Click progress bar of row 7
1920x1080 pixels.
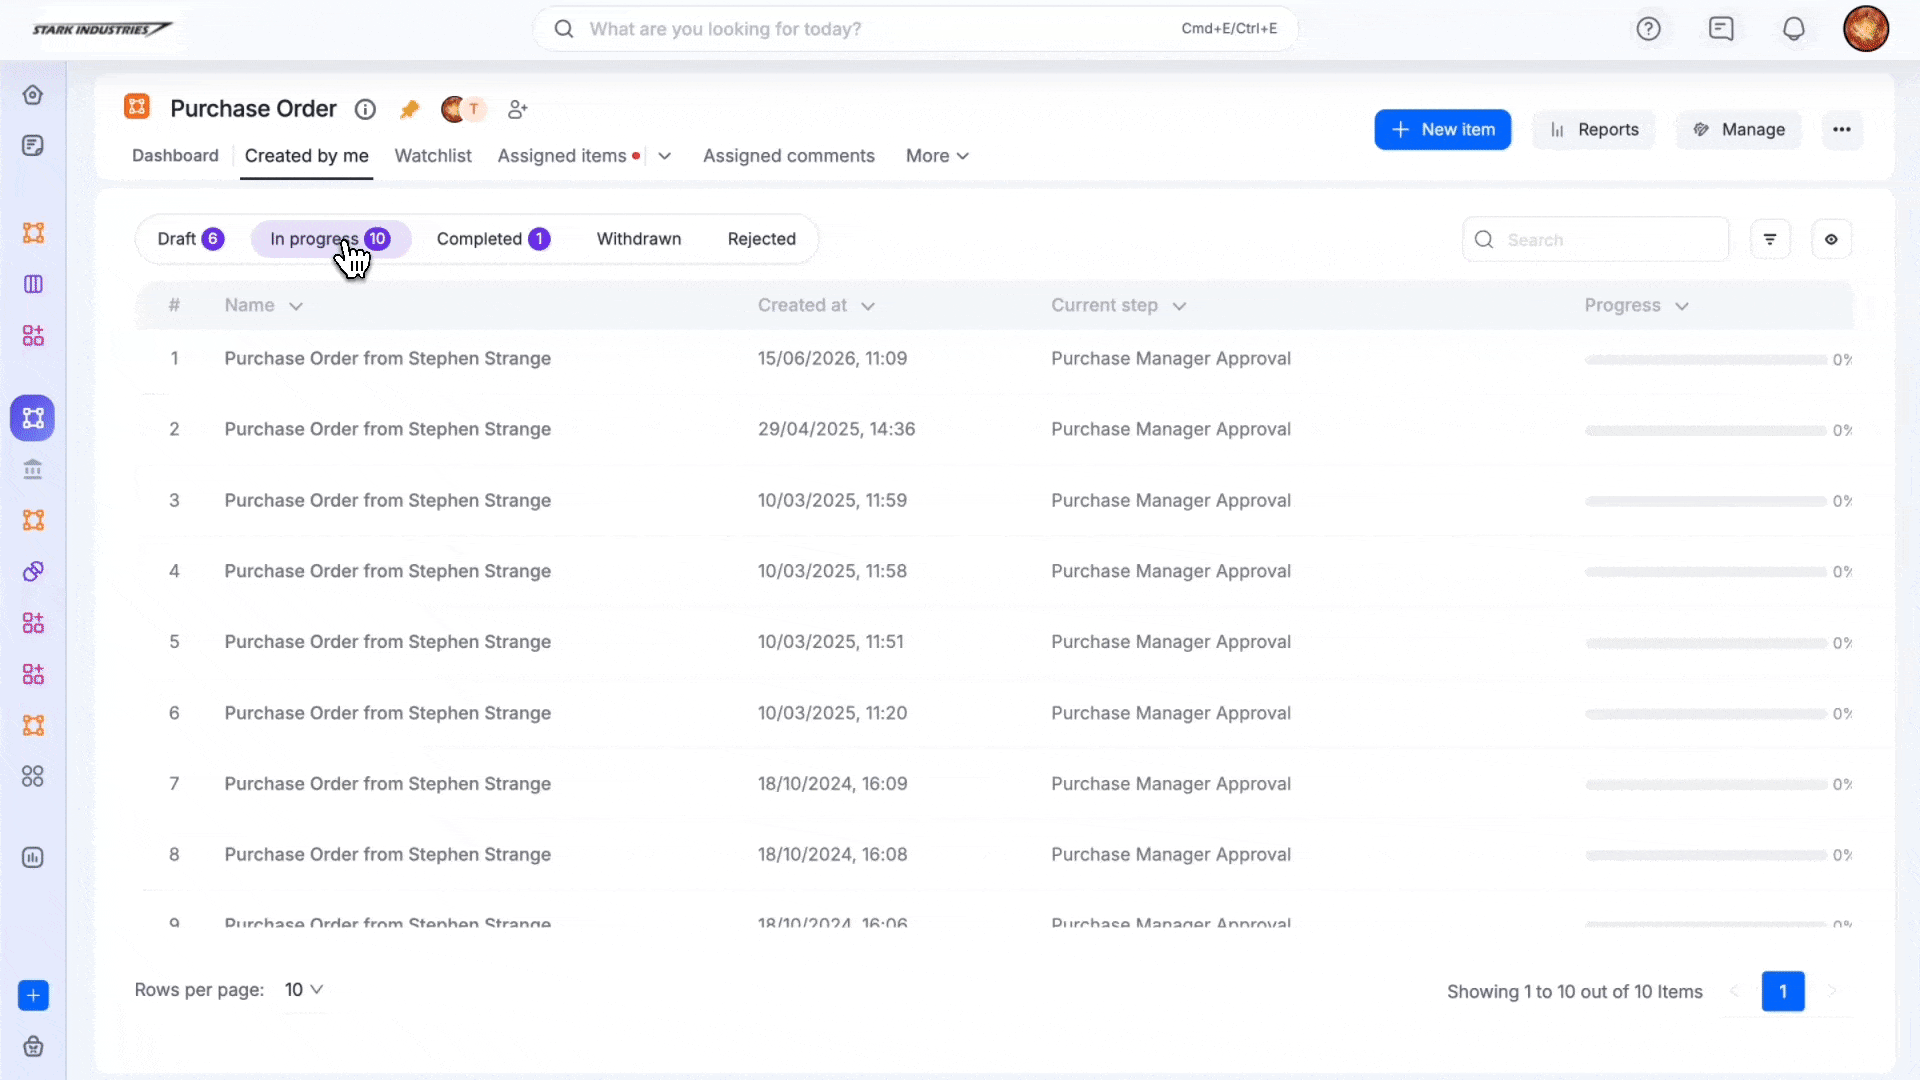click(1706, 785)
